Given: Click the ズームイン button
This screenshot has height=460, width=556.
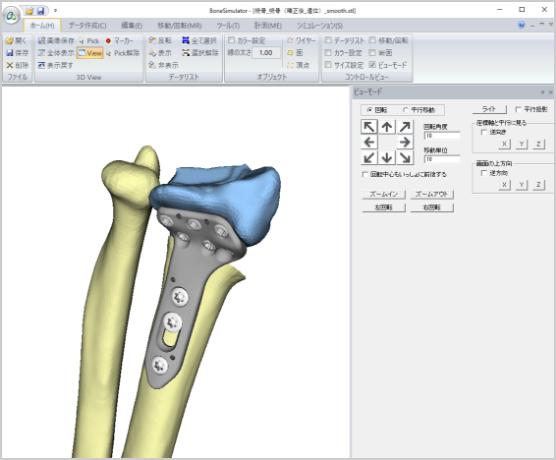Looking at the screenshot, I should pos(384,194).
